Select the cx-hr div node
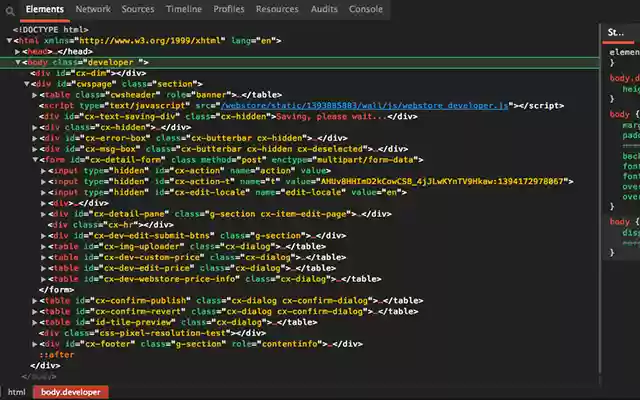Screen dimensions: 640x400 (111, 224)
